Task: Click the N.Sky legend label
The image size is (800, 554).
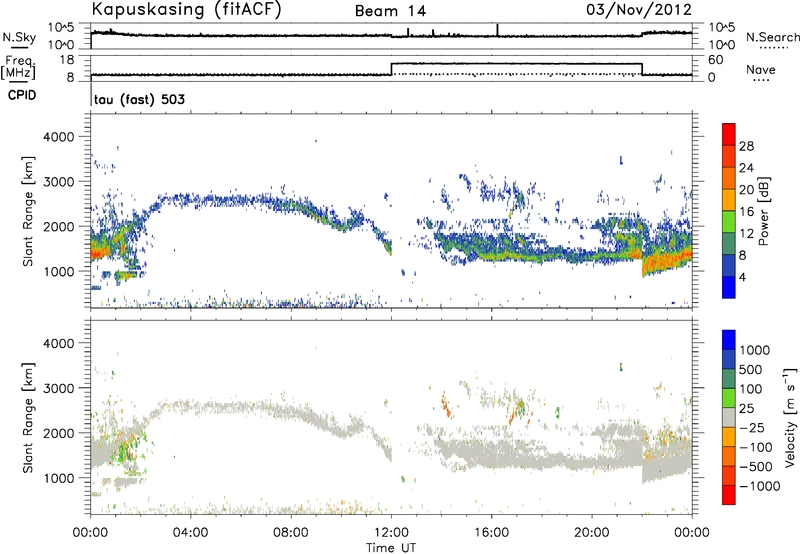Action: [19, 38]
